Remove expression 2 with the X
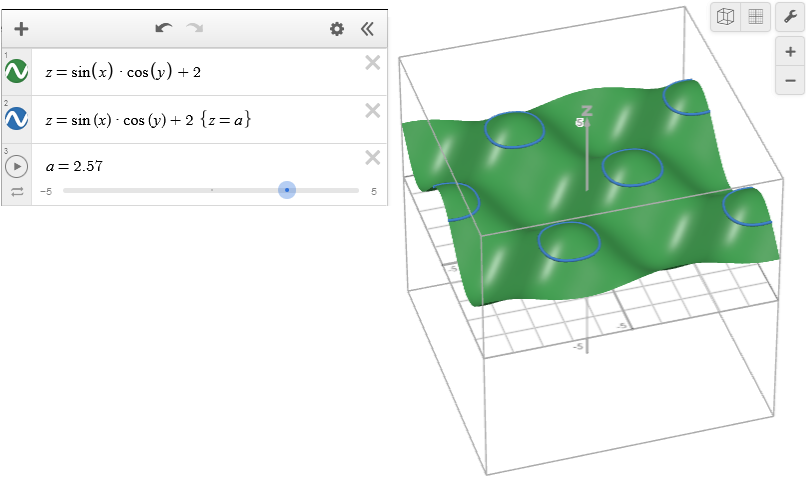 (372, 110)
